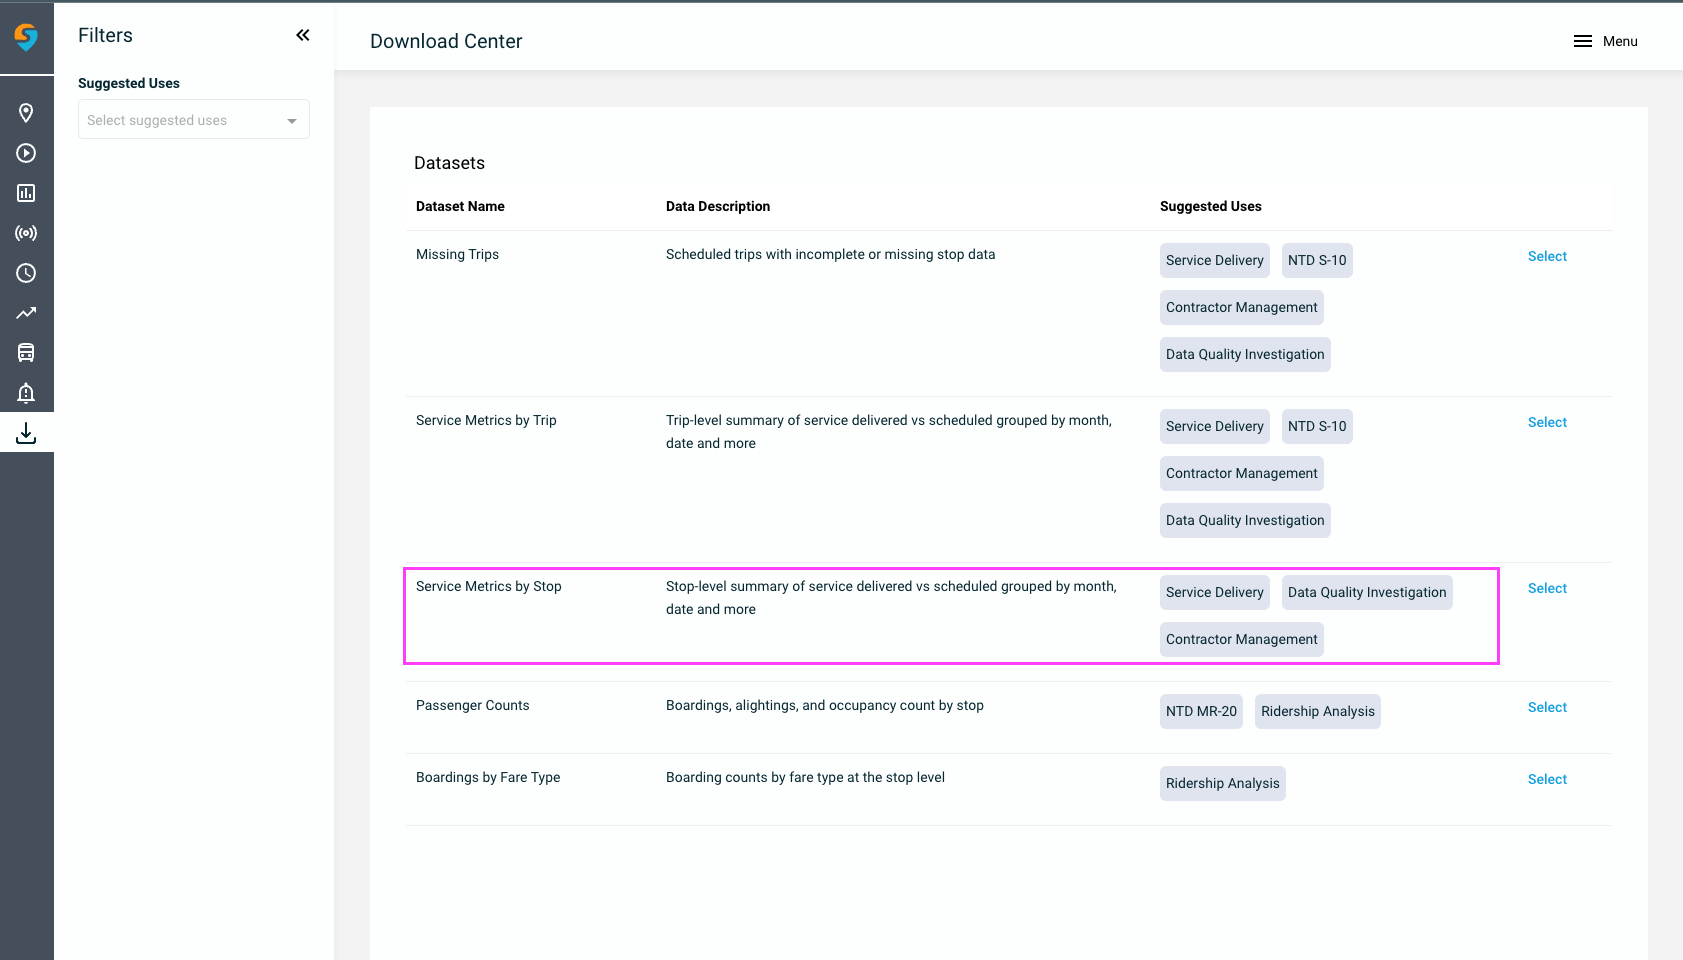
Task: Open the map pin location icon
Action: [x=26, y=113]
